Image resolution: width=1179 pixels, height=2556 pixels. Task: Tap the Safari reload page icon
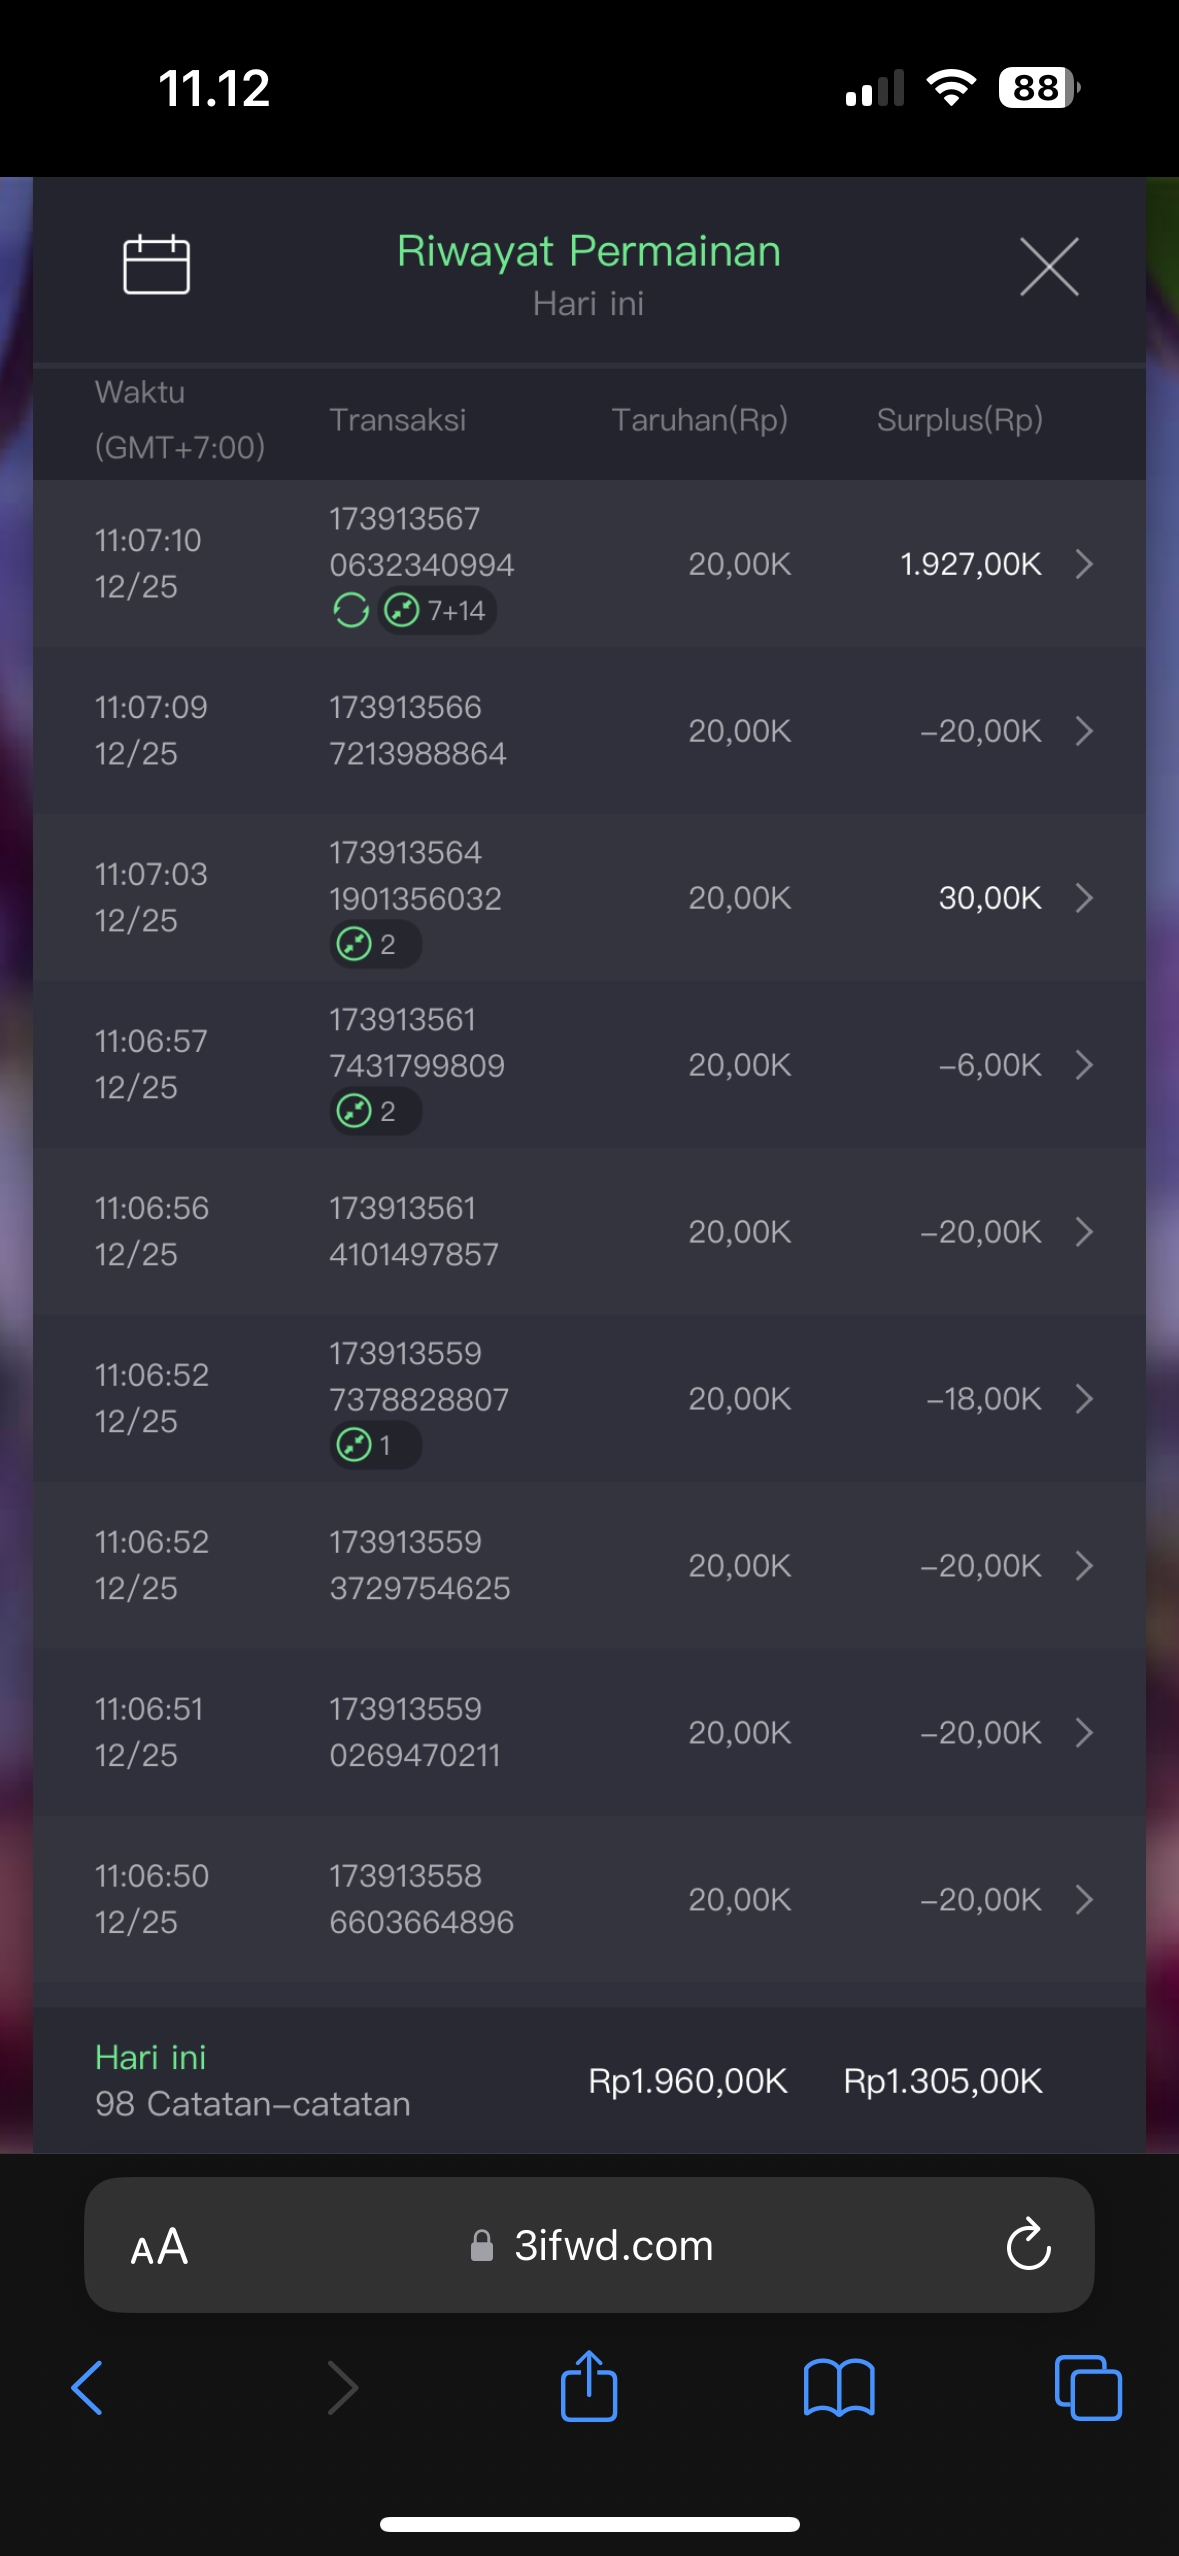pos(1028,2245)
